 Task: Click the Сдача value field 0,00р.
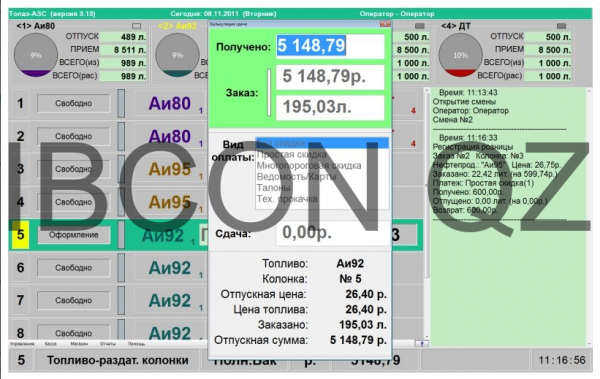pos(332,233)
